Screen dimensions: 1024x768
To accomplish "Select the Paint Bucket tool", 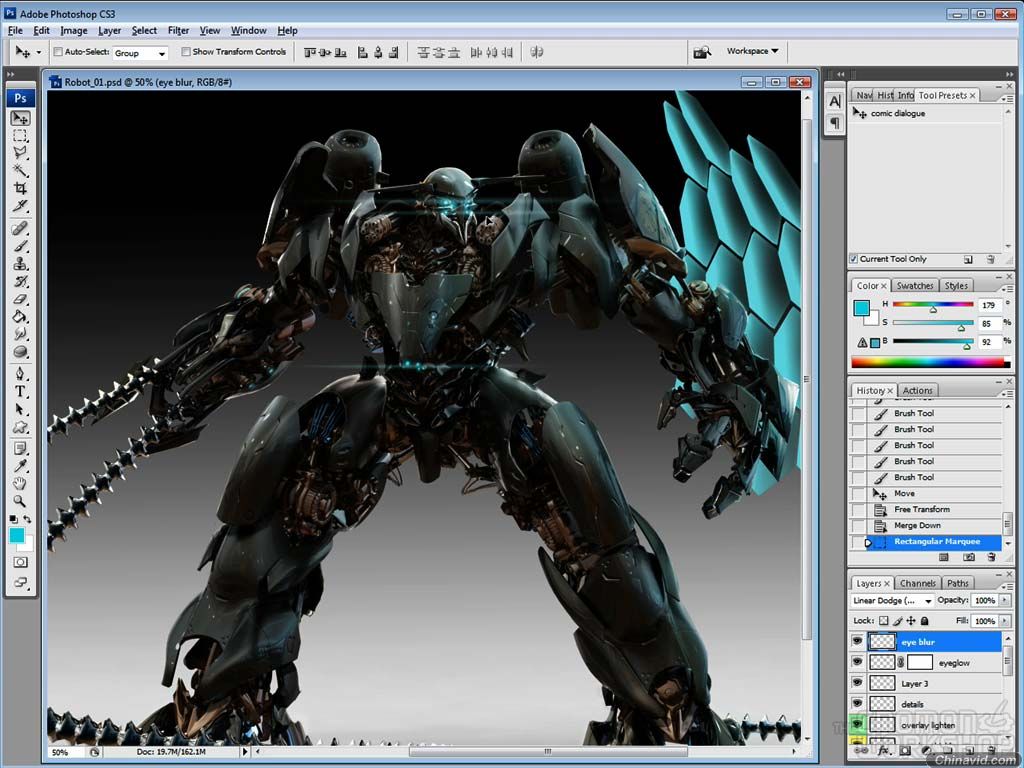I will click(x=20, y=317).
